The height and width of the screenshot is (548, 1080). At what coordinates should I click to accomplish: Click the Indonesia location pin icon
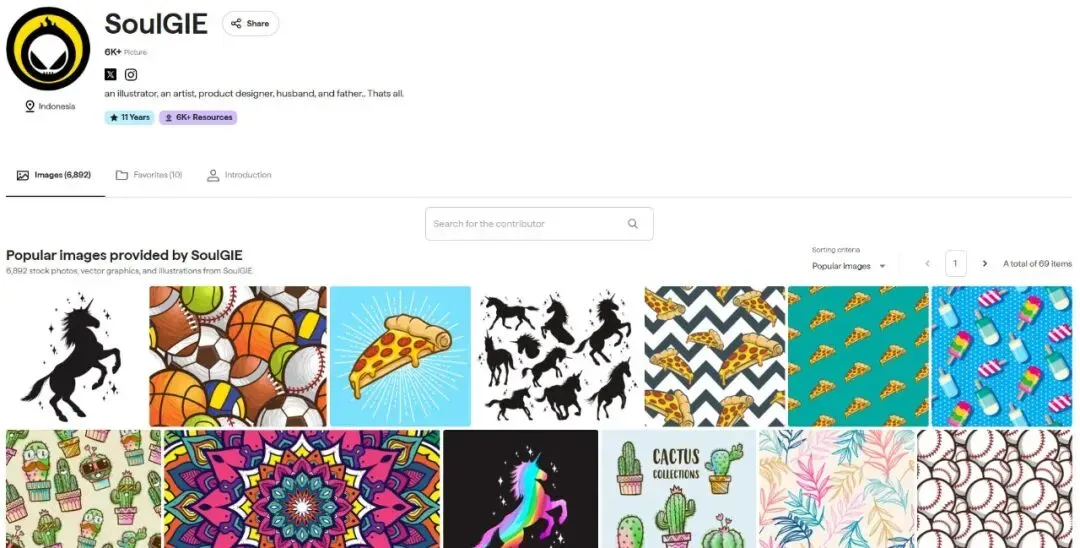coord(30,106)
